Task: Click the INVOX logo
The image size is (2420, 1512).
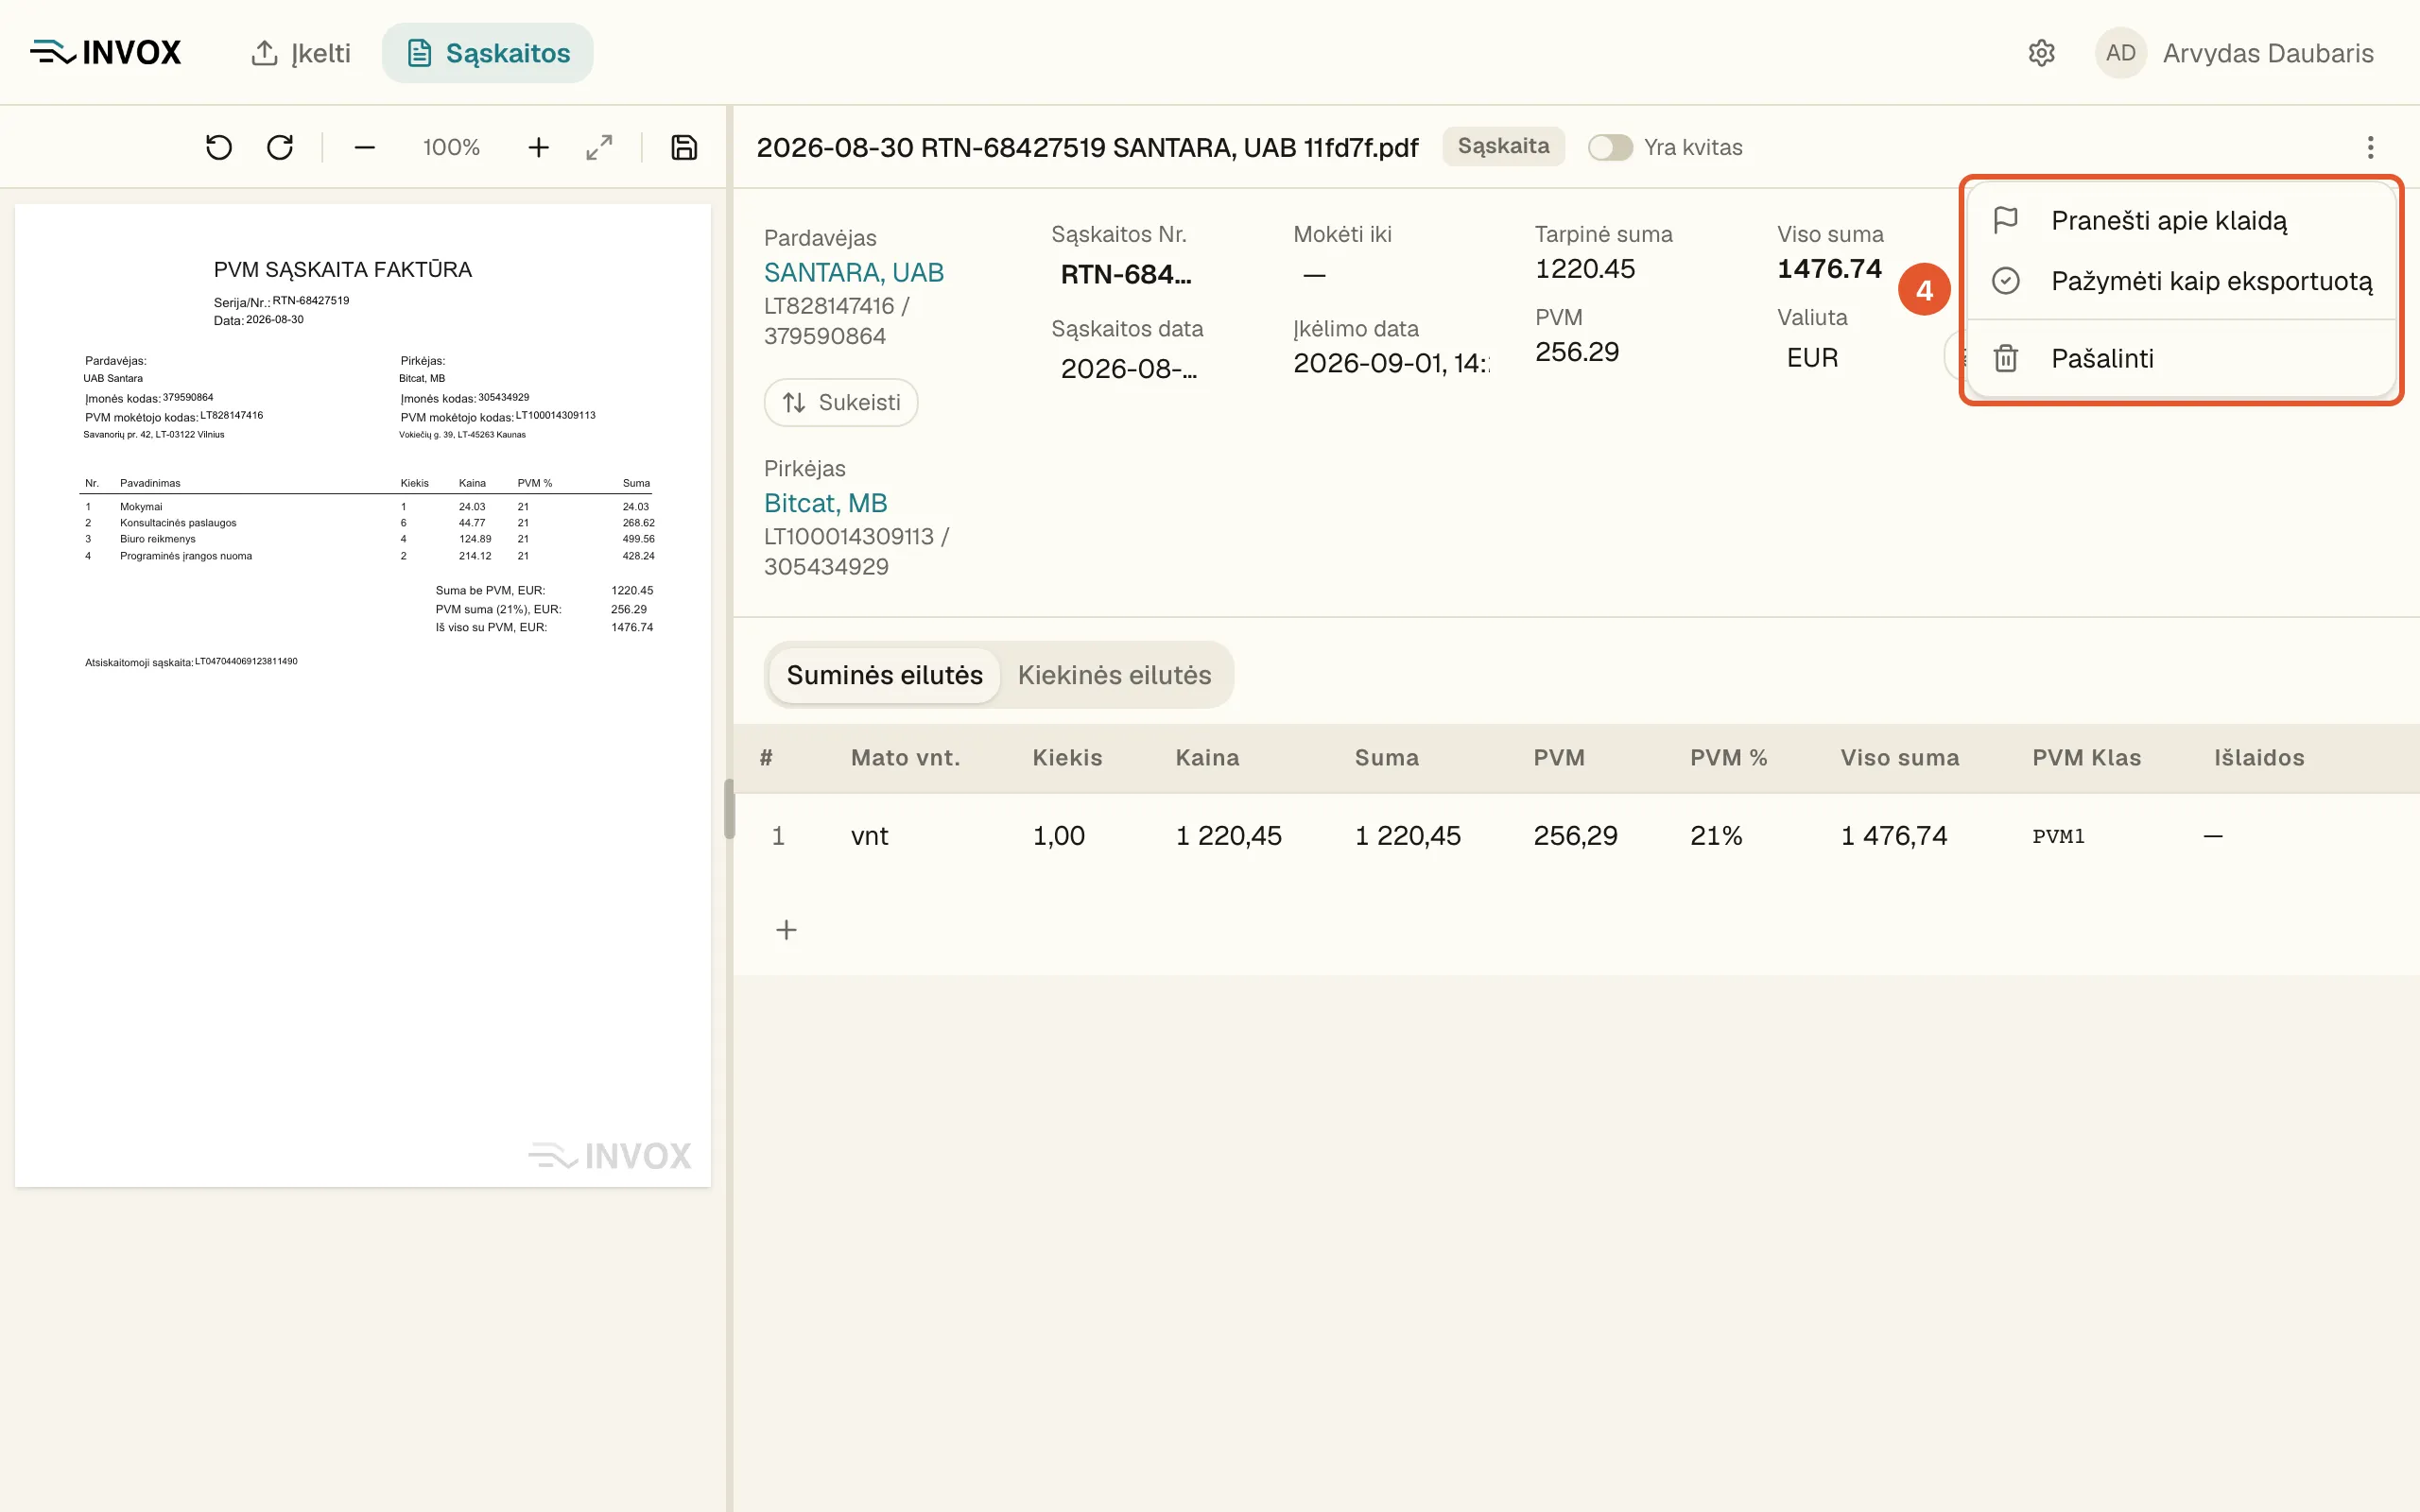Action: click(106, 53)
